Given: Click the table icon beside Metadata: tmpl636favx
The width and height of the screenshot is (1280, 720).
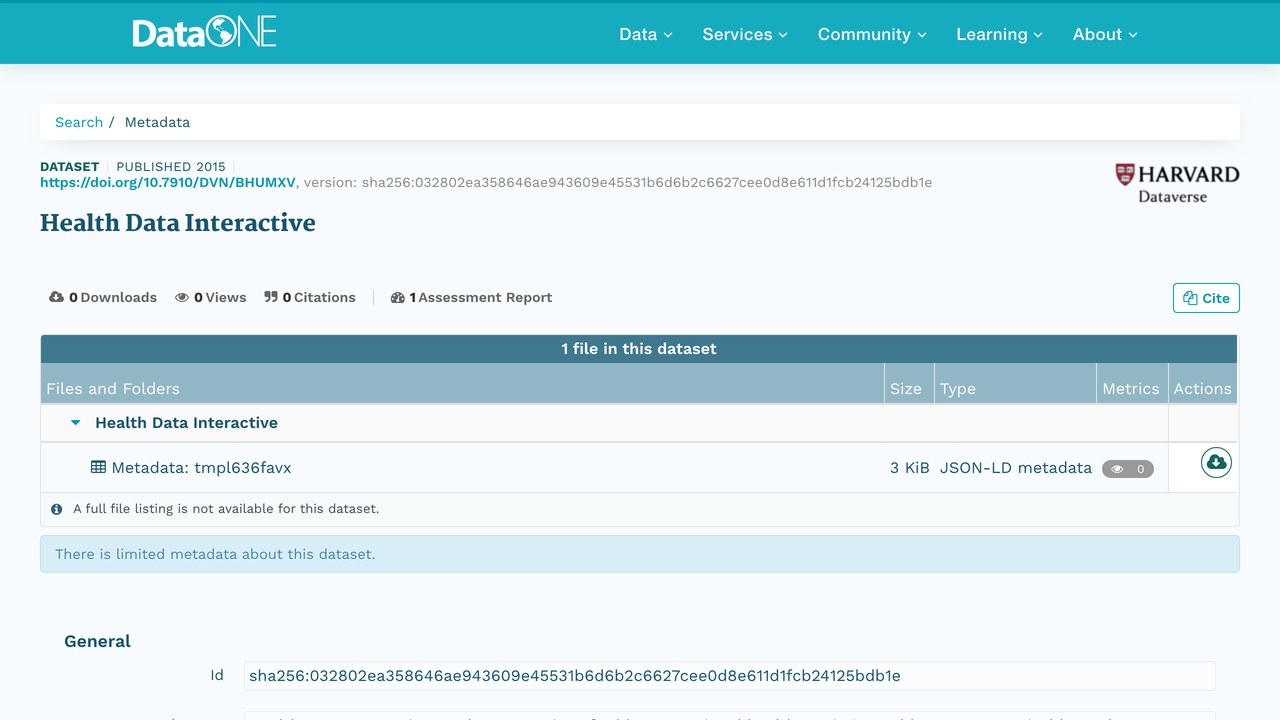Looking at the screenshot, I should [x=98, y=467].
